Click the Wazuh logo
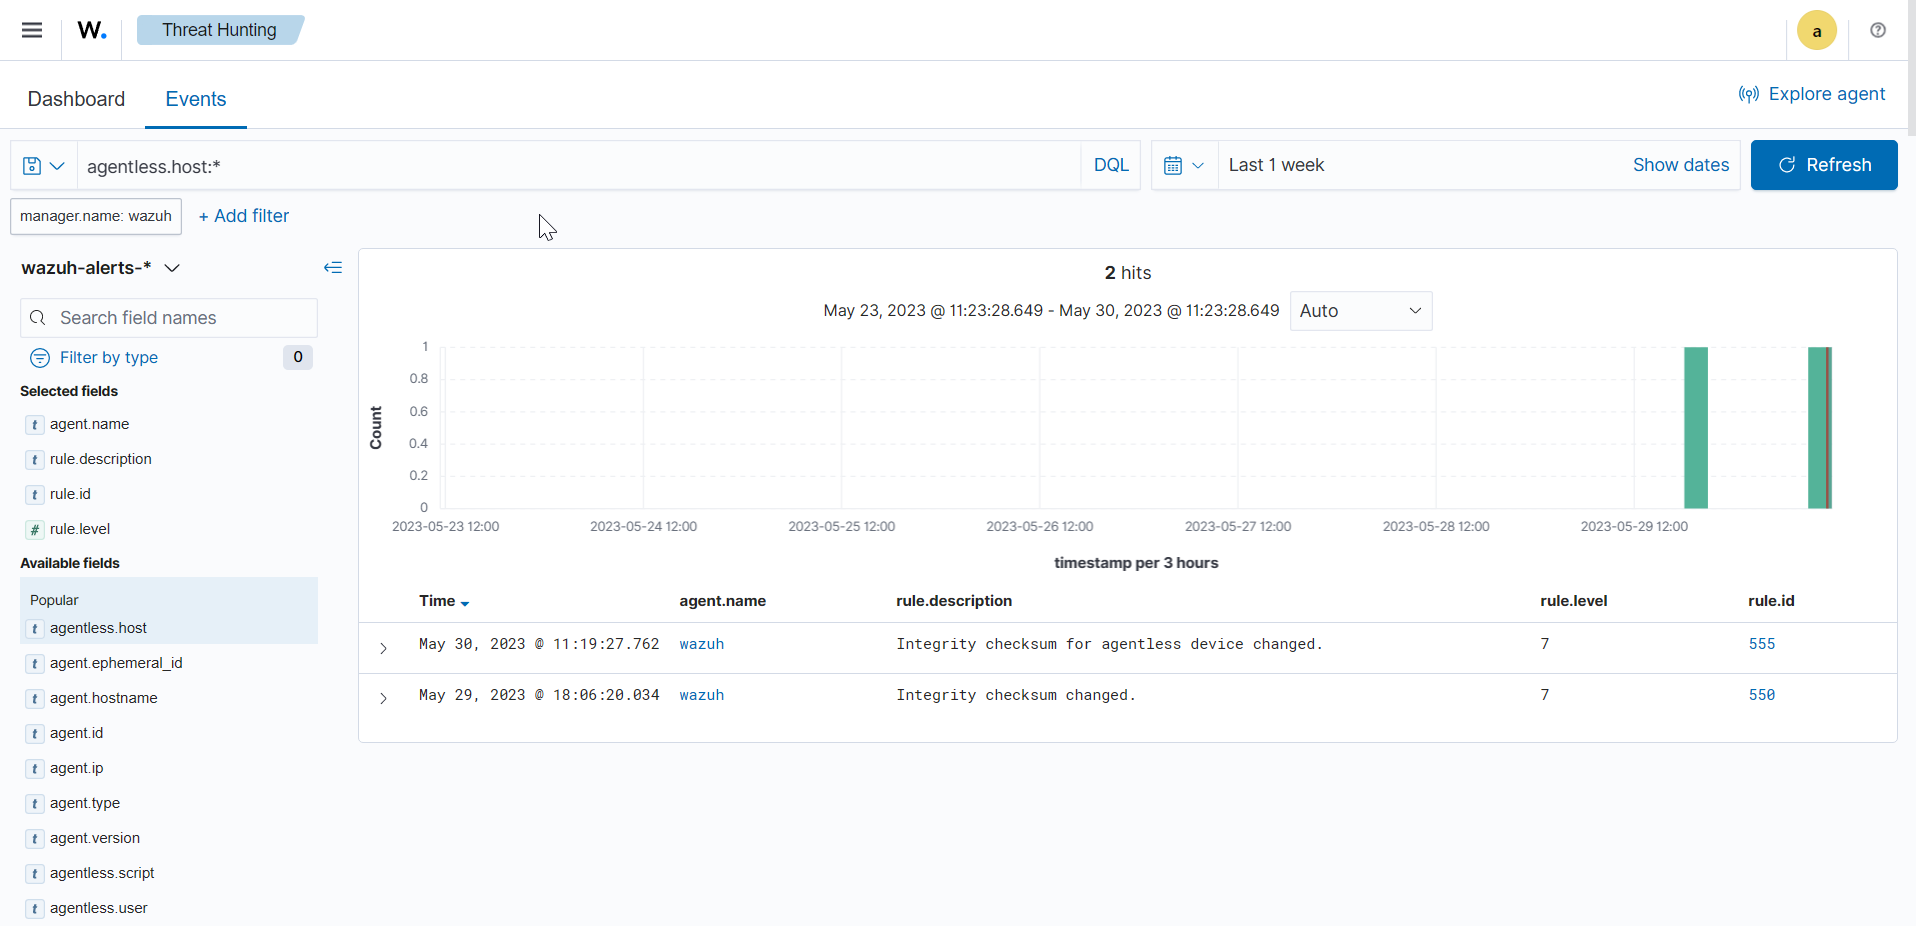Viewport: 1919px width, 926px height. [x=91, y=30]
